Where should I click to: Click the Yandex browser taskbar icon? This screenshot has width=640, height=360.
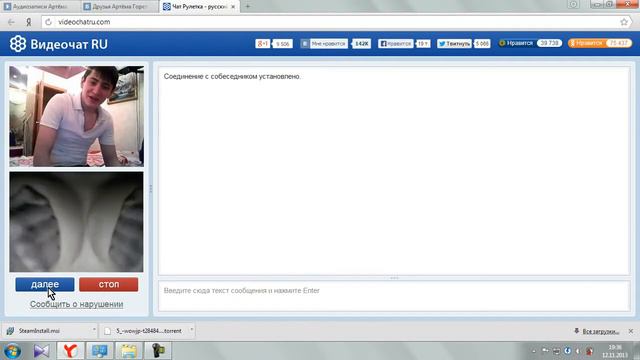tap(71, 351)
